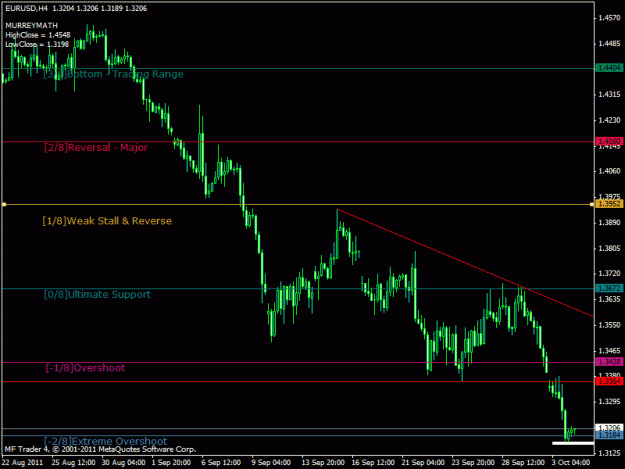Click the 9 Sep 04:00 date label
This screenshot has width=625, height=469.
271,463
